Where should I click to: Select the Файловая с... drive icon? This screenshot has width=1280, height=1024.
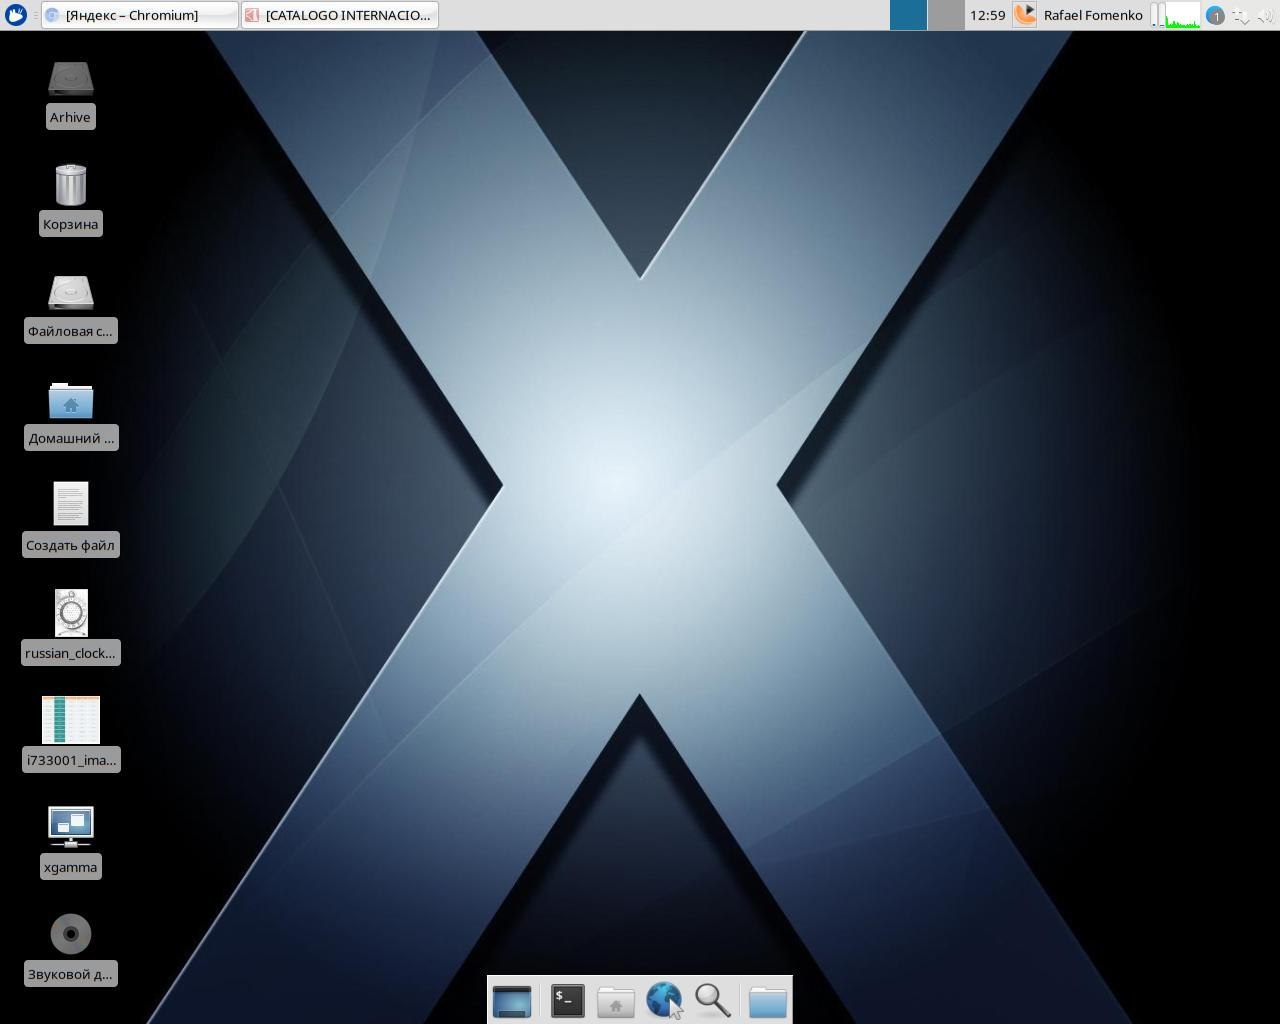tap(70, 293)
